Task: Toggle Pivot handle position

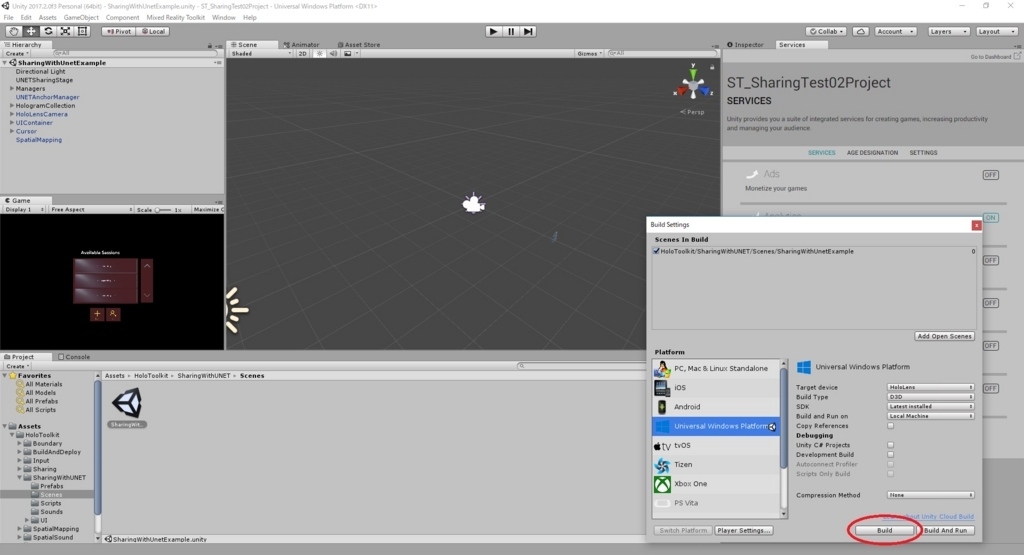Action: (x=118, y=31)
